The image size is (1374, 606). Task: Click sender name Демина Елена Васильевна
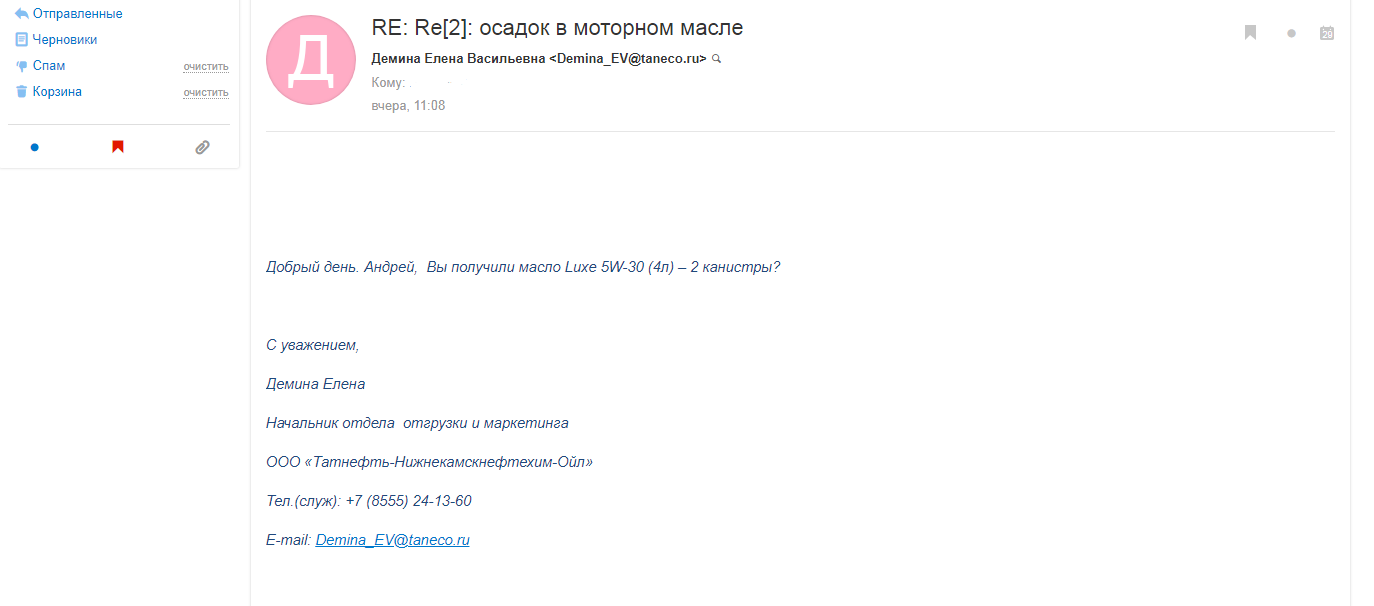(x=458, y=59)
